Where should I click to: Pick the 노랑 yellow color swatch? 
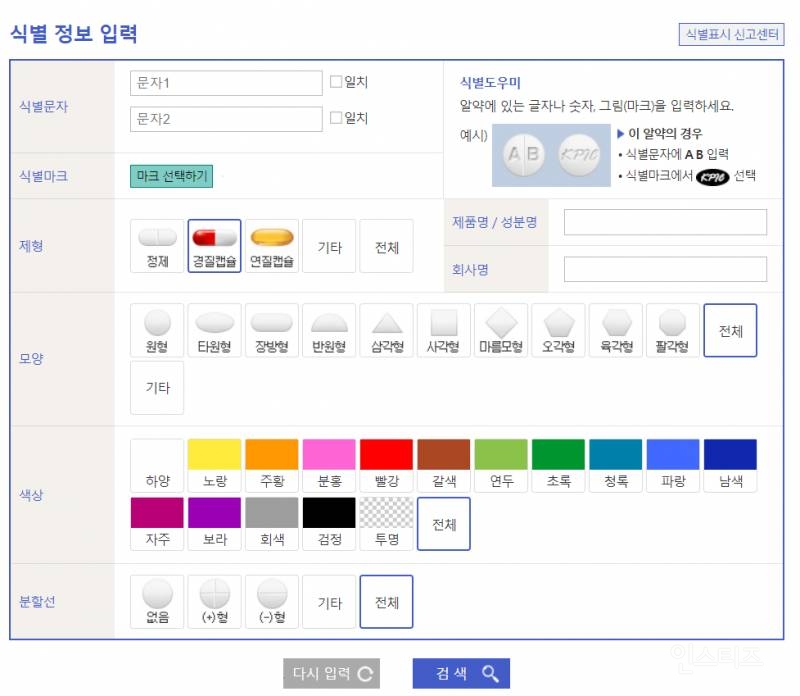click(x=214, y=465)
